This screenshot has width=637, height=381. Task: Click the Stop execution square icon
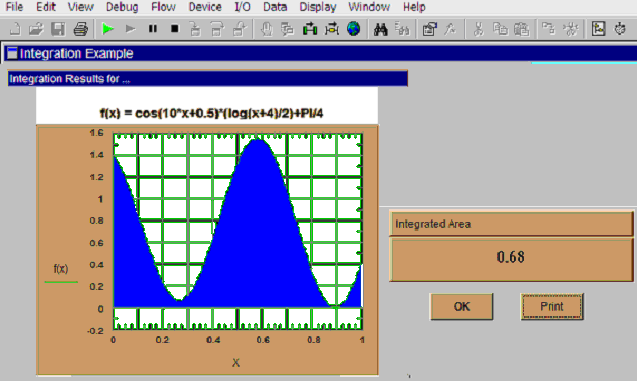point(175,29)
